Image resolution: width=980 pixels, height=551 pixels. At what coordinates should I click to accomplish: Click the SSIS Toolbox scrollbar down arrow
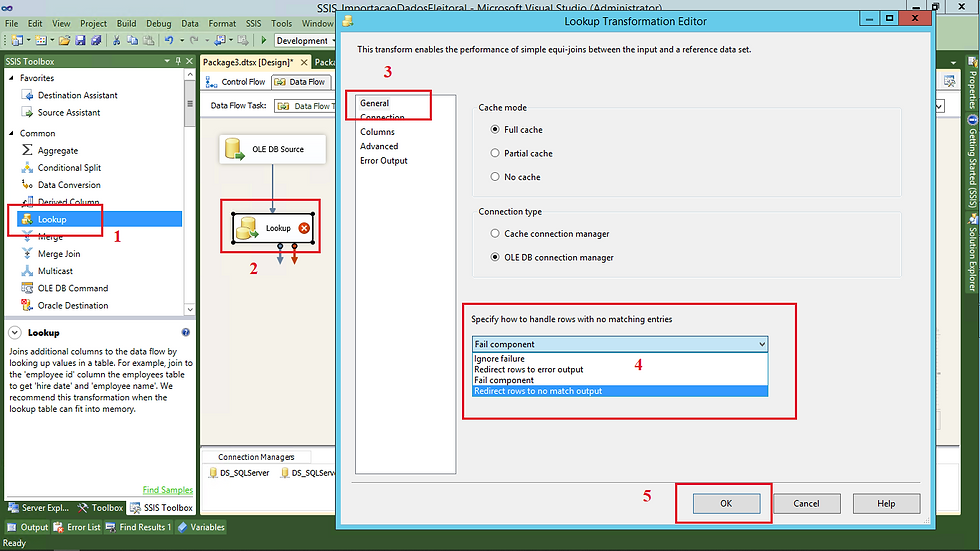click(190, 309)
